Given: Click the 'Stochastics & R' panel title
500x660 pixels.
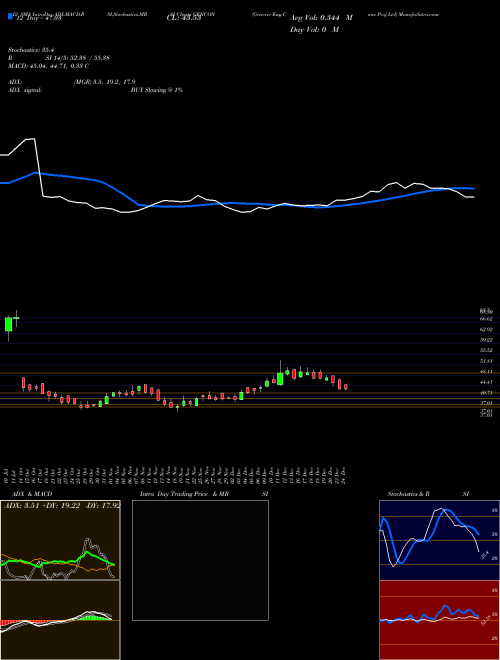Looking at the screenshot, I should [409, 494].
